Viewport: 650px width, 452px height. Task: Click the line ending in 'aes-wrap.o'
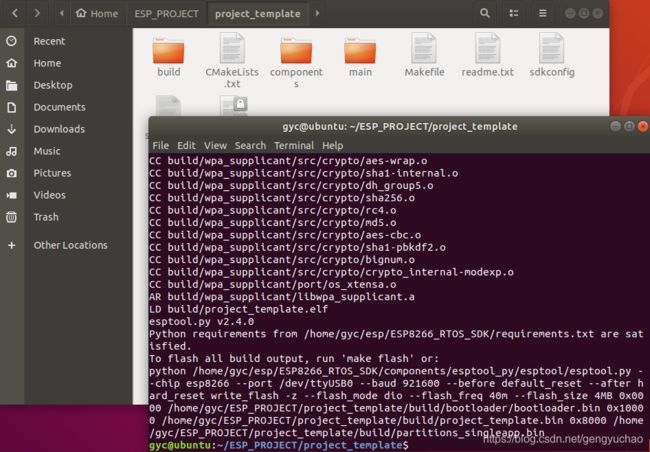point(288,160)
